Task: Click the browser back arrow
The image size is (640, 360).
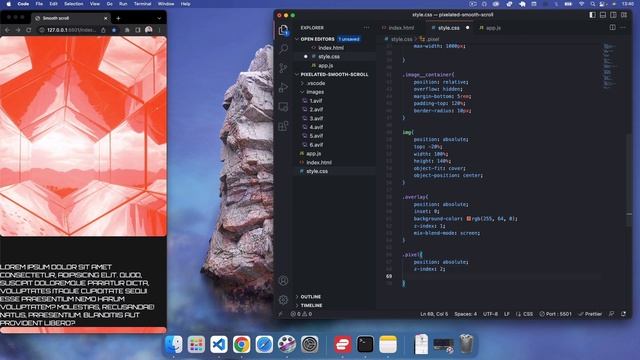Action: click(x=7, y=30)
